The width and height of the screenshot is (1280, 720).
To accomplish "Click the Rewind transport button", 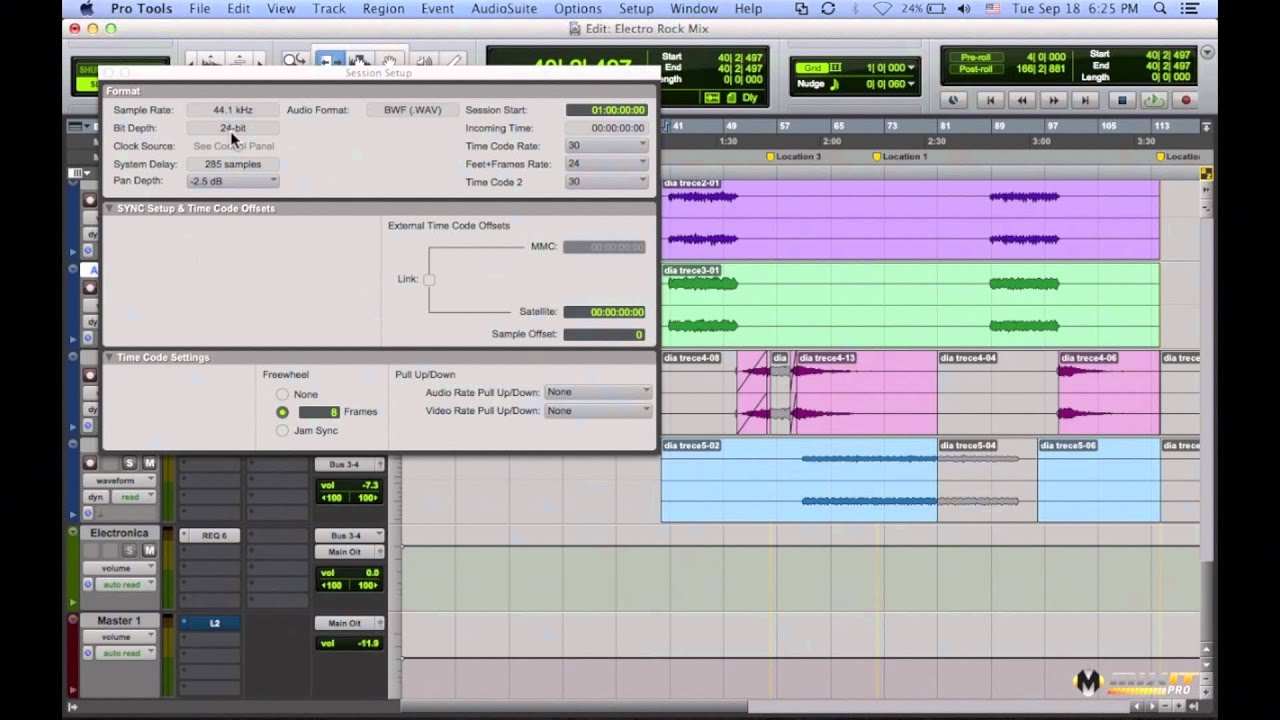I will point(1022,100).
